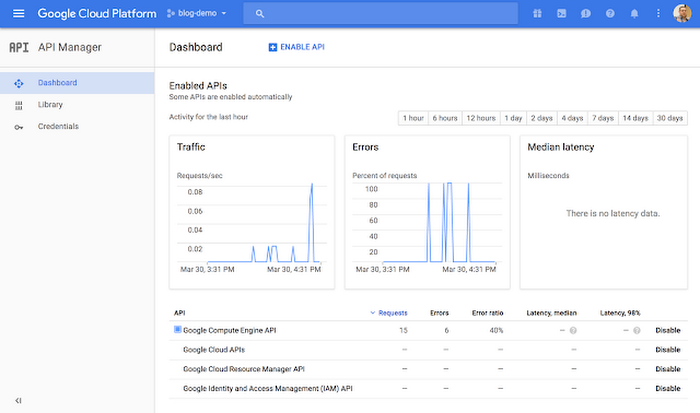Select Dashboard in the sidebar

[x=77, y=83]
